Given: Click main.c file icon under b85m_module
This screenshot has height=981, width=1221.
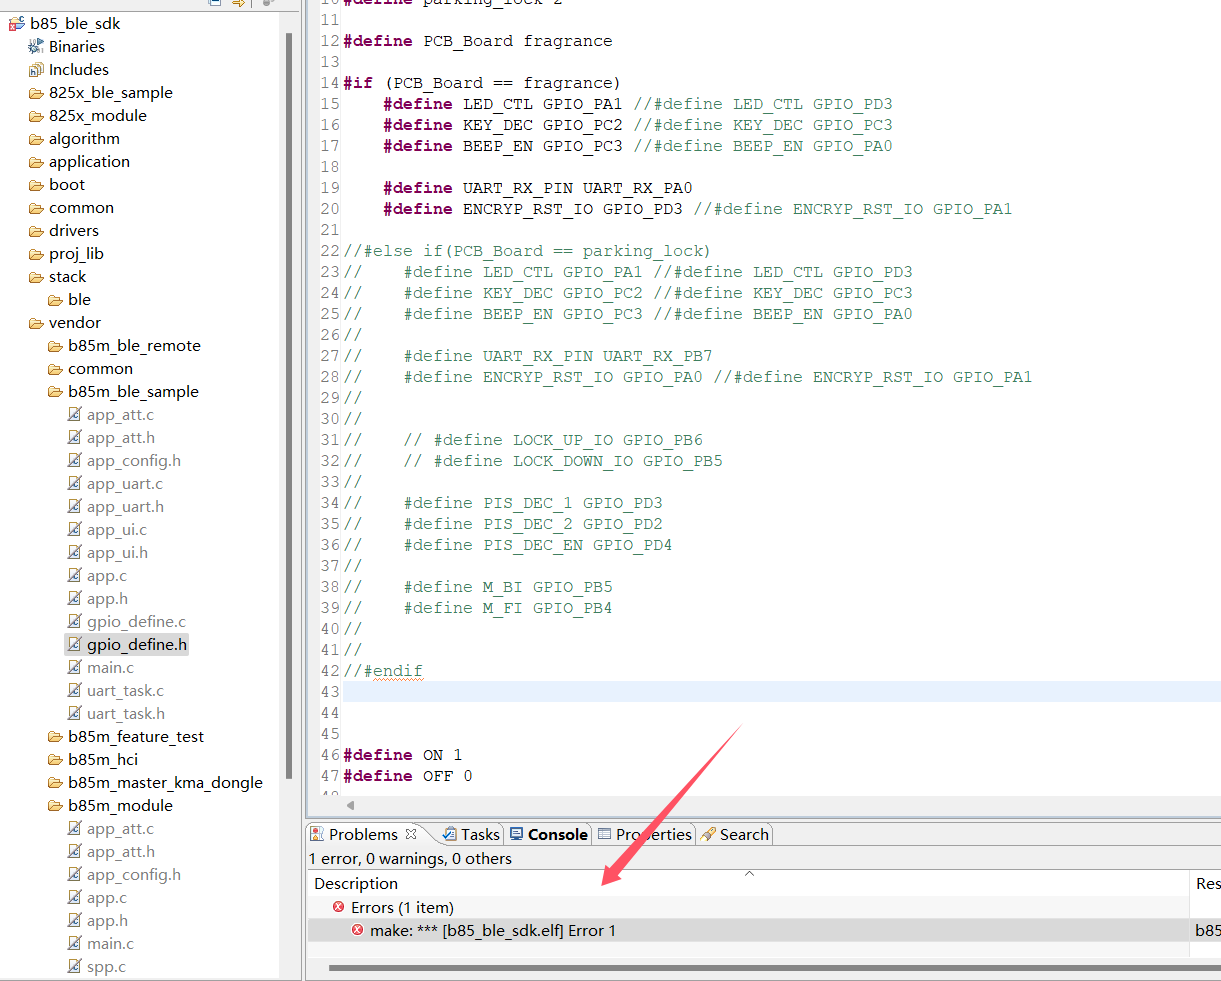Looking at the screenshot, I should click(75, 943).
